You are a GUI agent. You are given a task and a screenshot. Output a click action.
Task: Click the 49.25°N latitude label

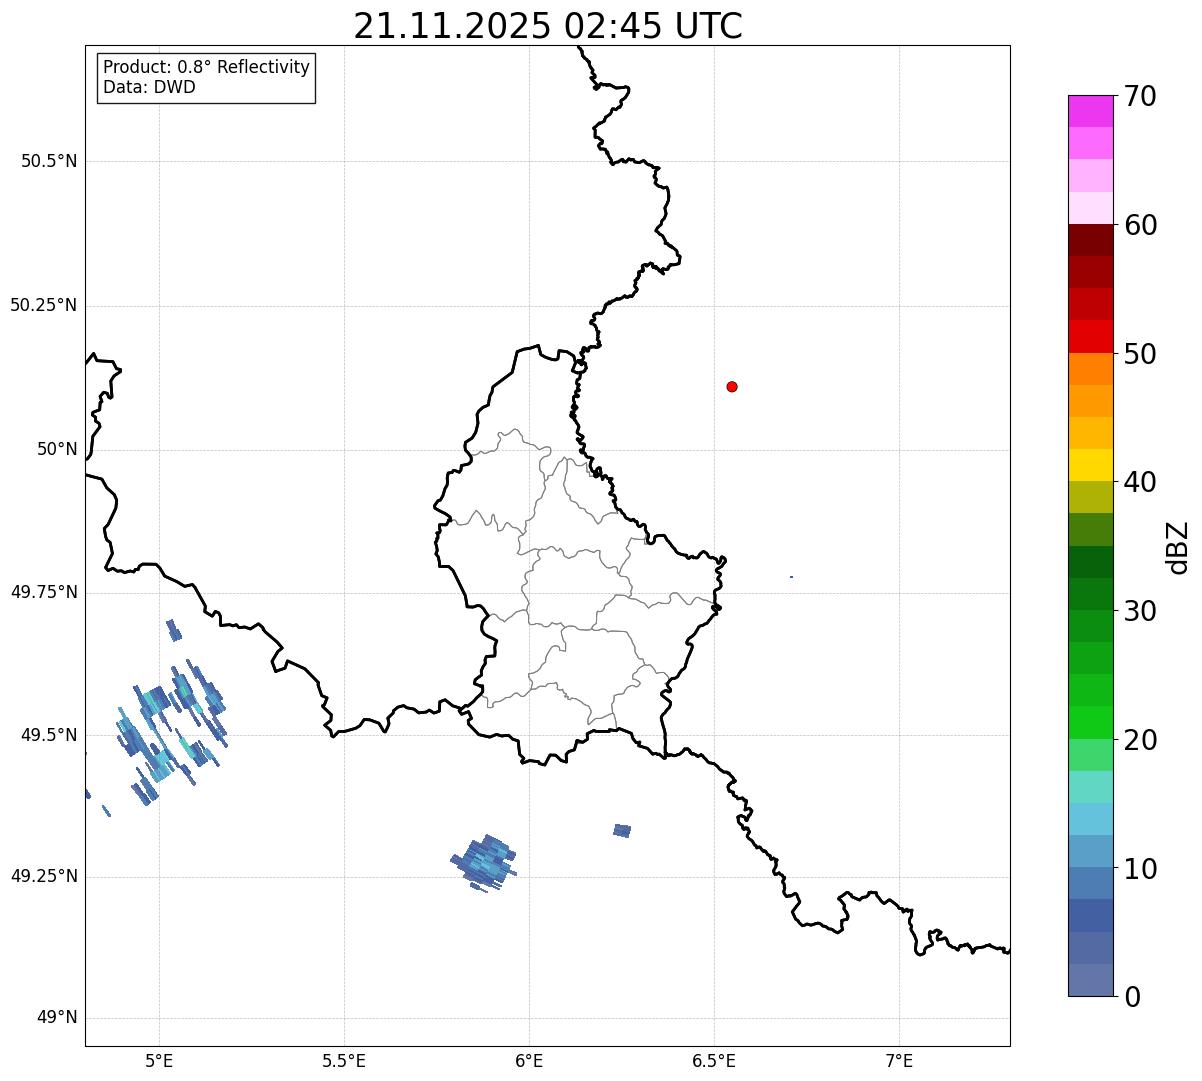pyautogui.click(x=44, y=876)
